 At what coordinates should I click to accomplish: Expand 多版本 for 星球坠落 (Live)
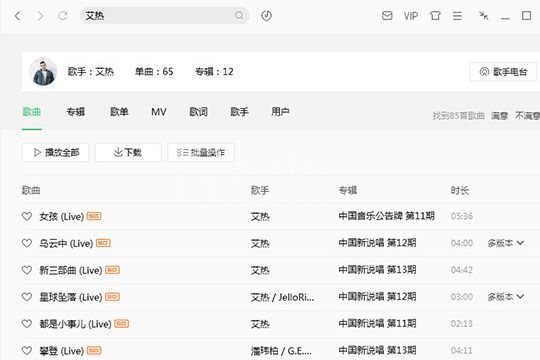(x=506, y=297)
